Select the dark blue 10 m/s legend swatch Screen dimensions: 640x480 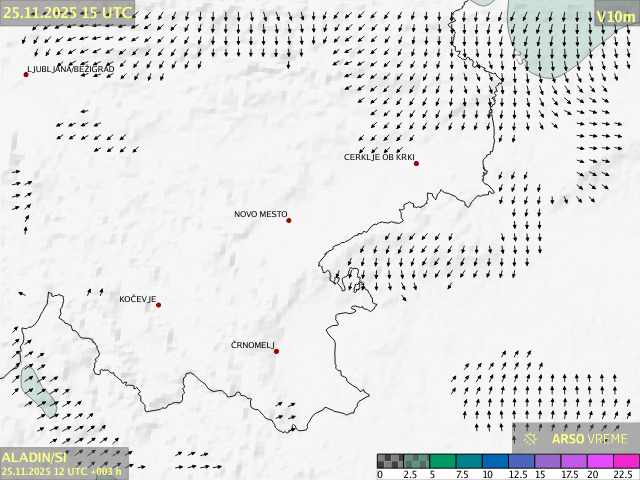[494, 461]
